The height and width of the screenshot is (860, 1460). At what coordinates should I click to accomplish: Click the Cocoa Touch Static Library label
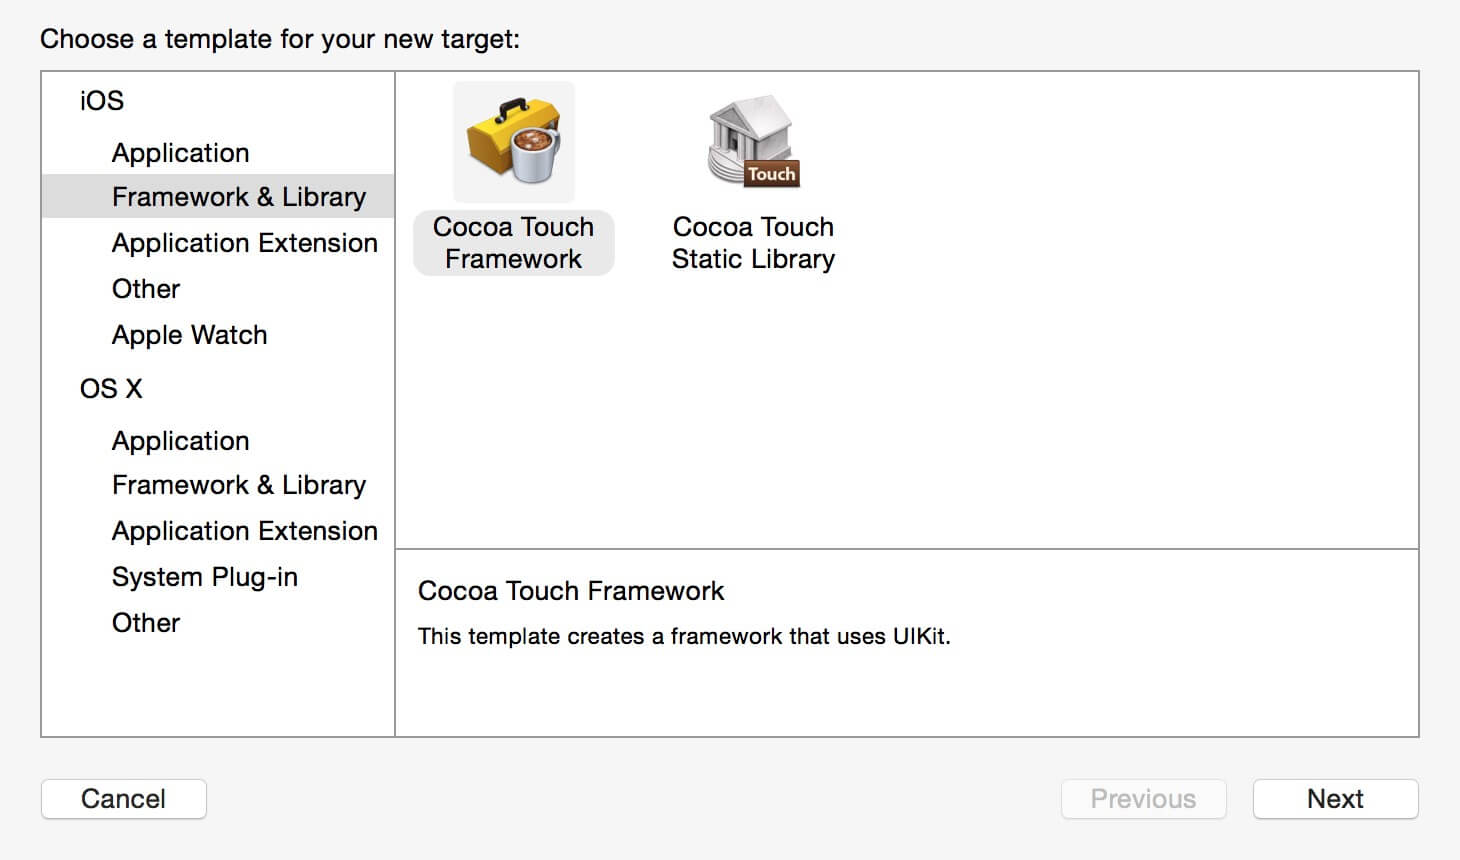point(753,243)
